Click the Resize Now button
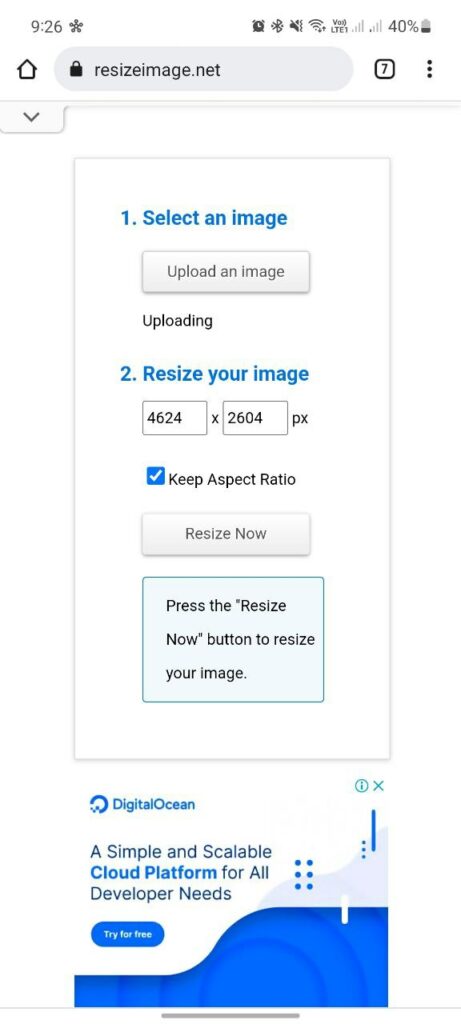 pos(225,534)
